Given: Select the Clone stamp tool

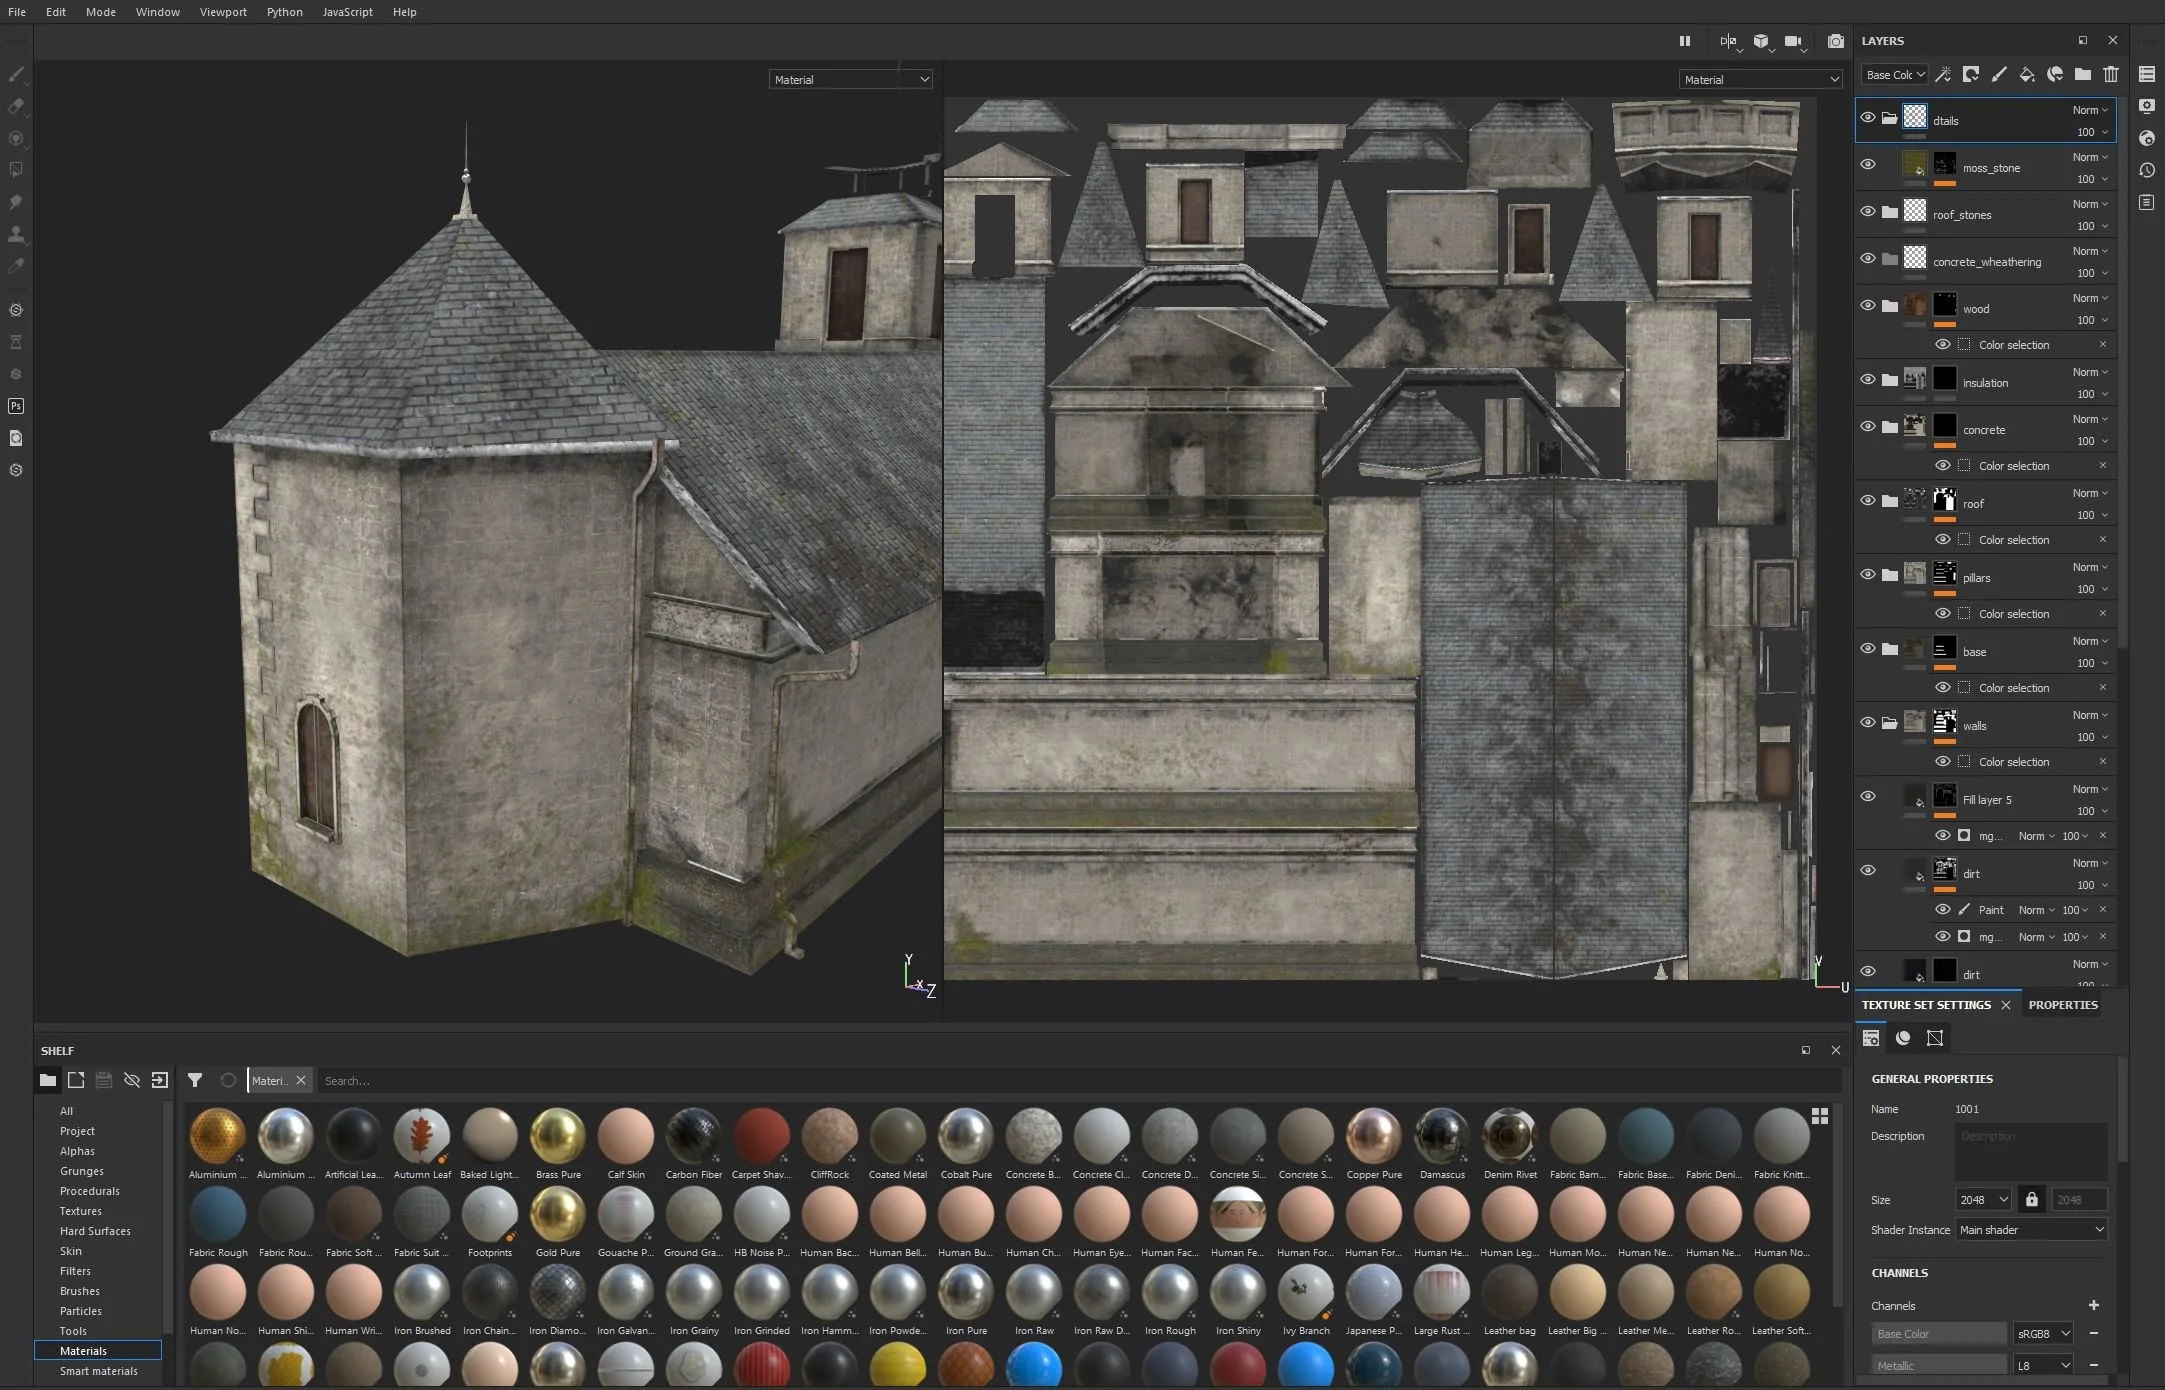Looking at the screenshot, I should coord(16,234).
